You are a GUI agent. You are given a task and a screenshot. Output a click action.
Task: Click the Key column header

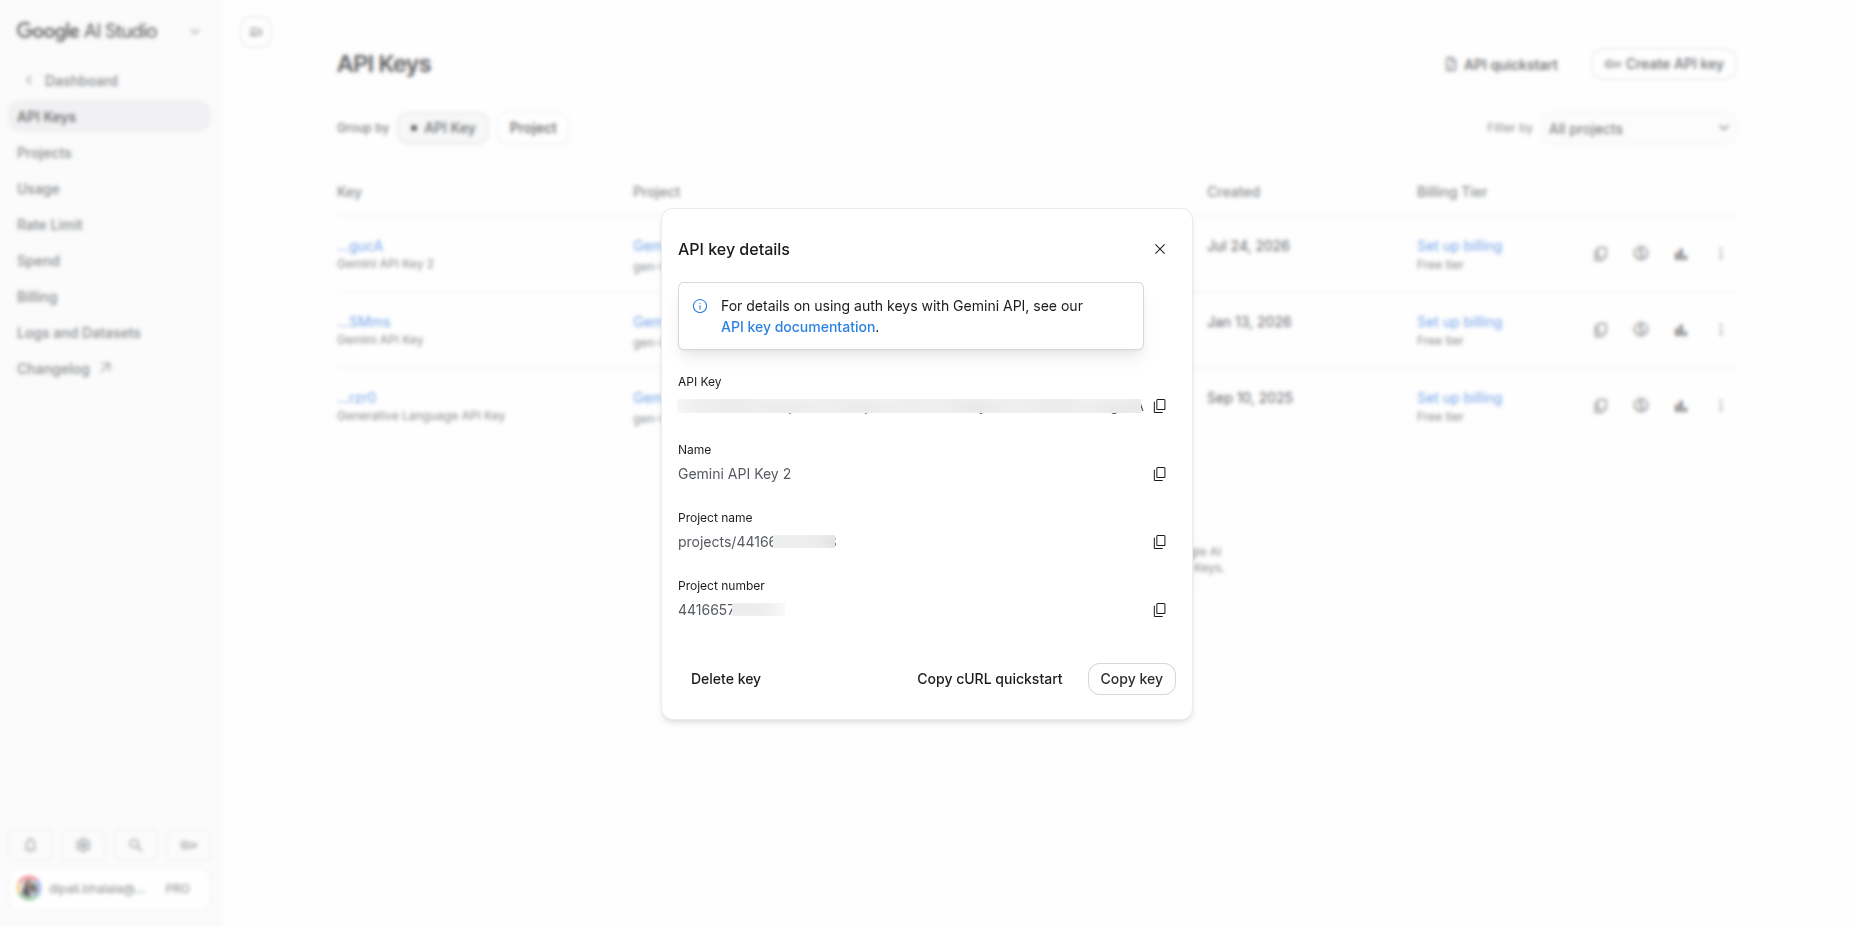coord(349,192)
